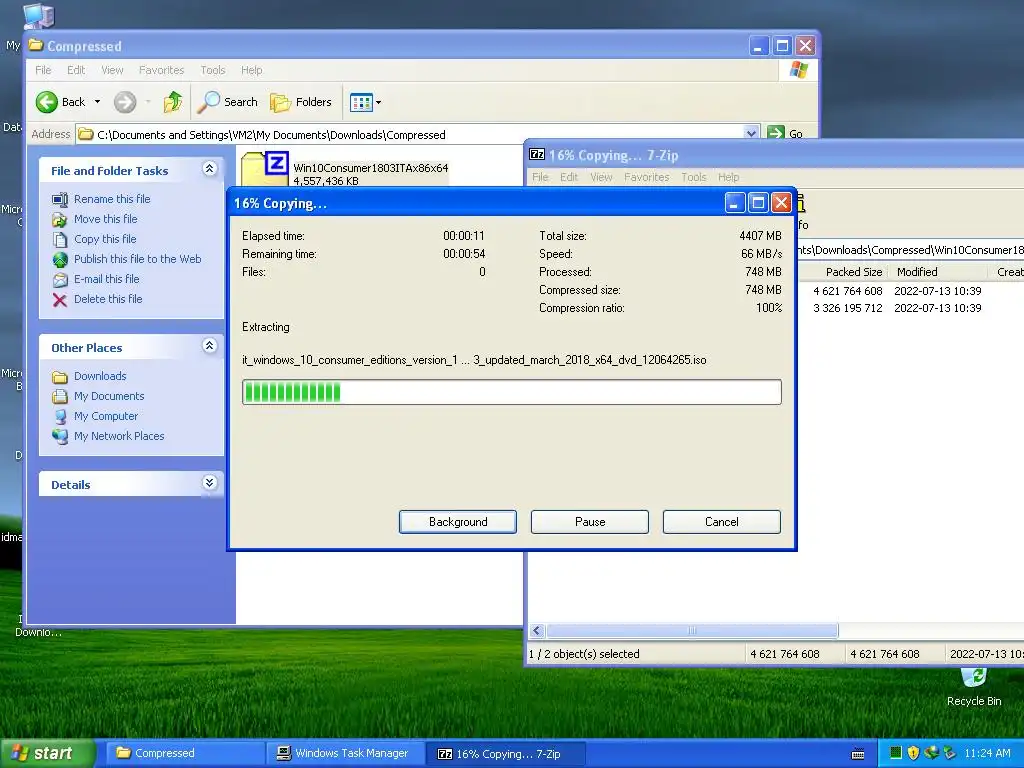1024x768 pixels.
Task: Cancel the copying operation
Action: pos(722,522)
